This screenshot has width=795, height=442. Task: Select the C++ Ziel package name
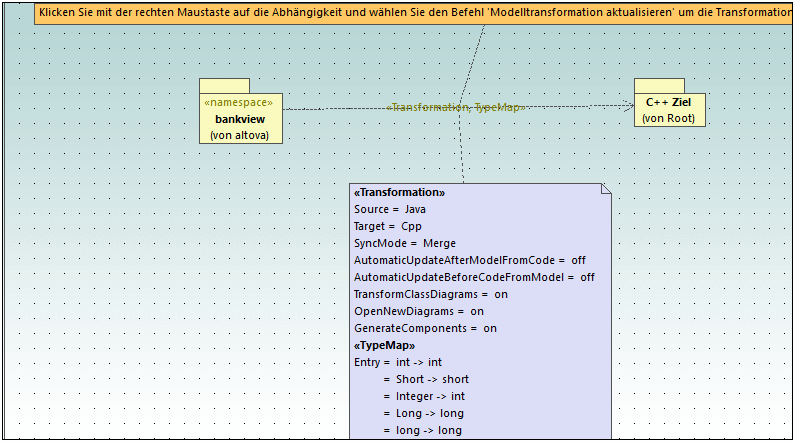tap(670, 103)
